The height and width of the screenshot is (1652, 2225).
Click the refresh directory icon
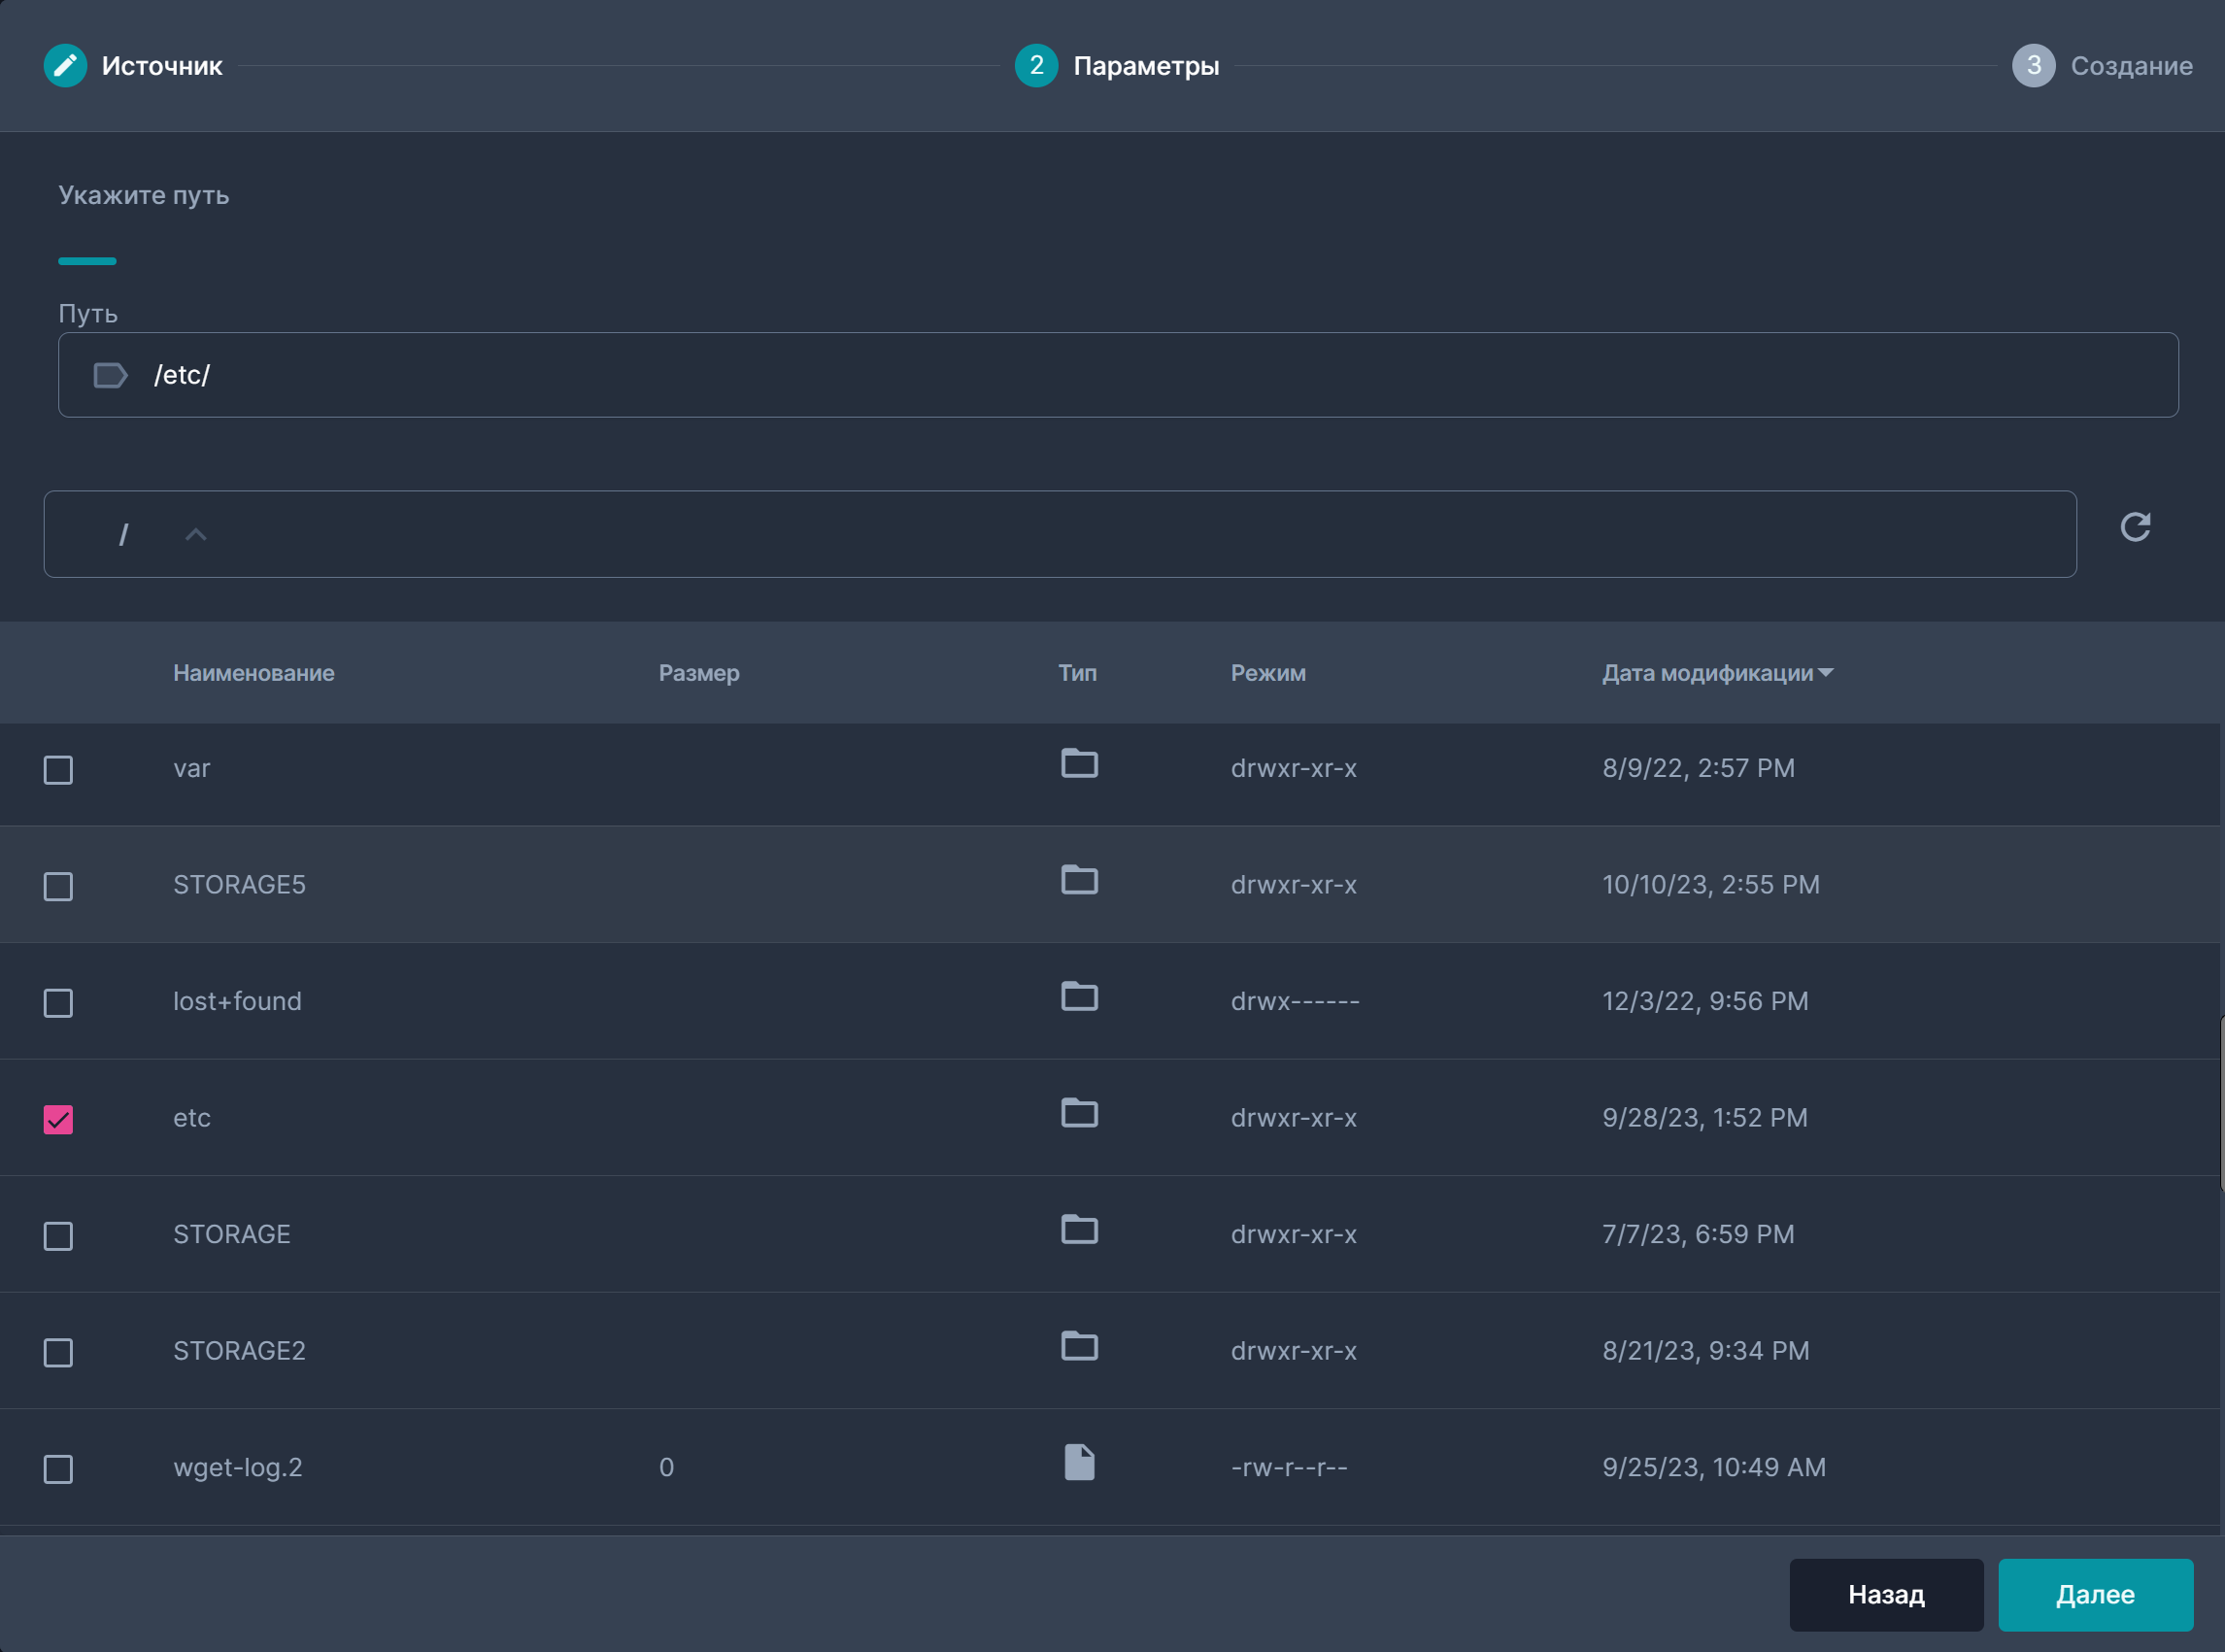coord(2135,527)
